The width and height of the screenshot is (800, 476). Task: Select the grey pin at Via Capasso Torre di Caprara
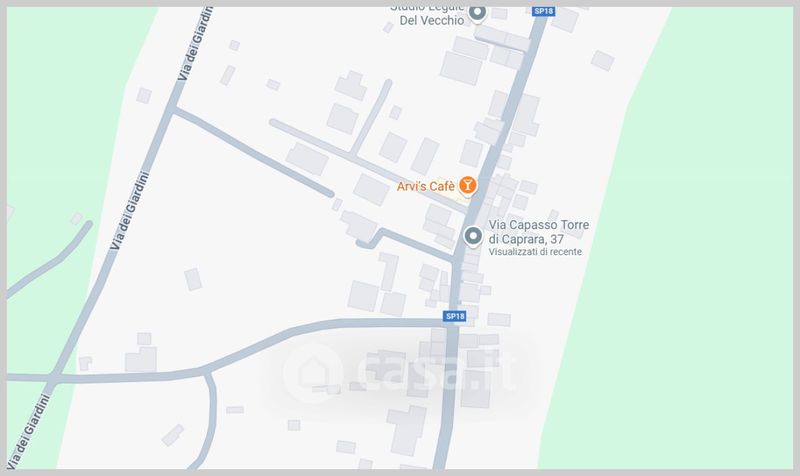(x=473, y=236)
